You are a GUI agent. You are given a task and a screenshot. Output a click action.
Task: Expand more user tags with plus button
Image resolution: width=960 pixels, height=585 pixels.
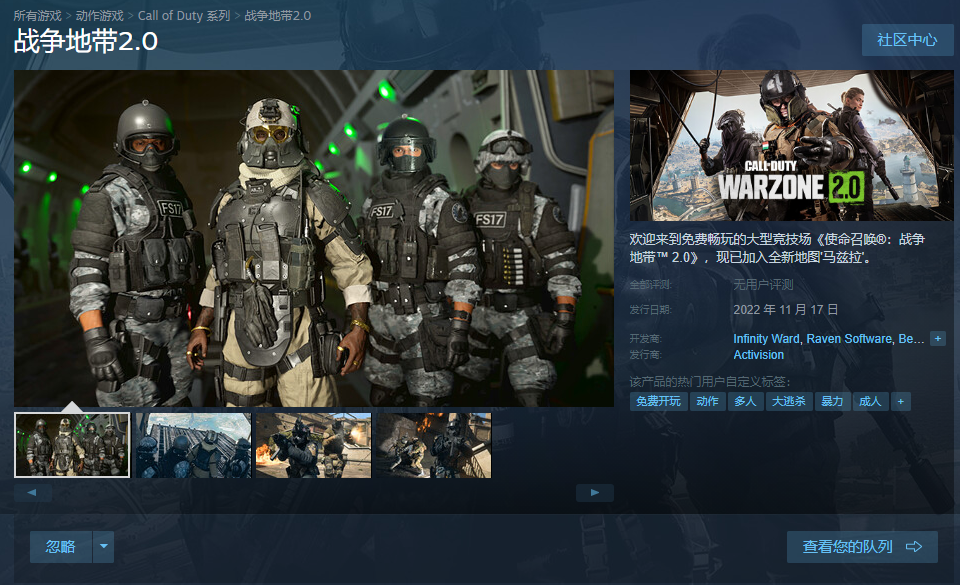(x=900, y=401)
